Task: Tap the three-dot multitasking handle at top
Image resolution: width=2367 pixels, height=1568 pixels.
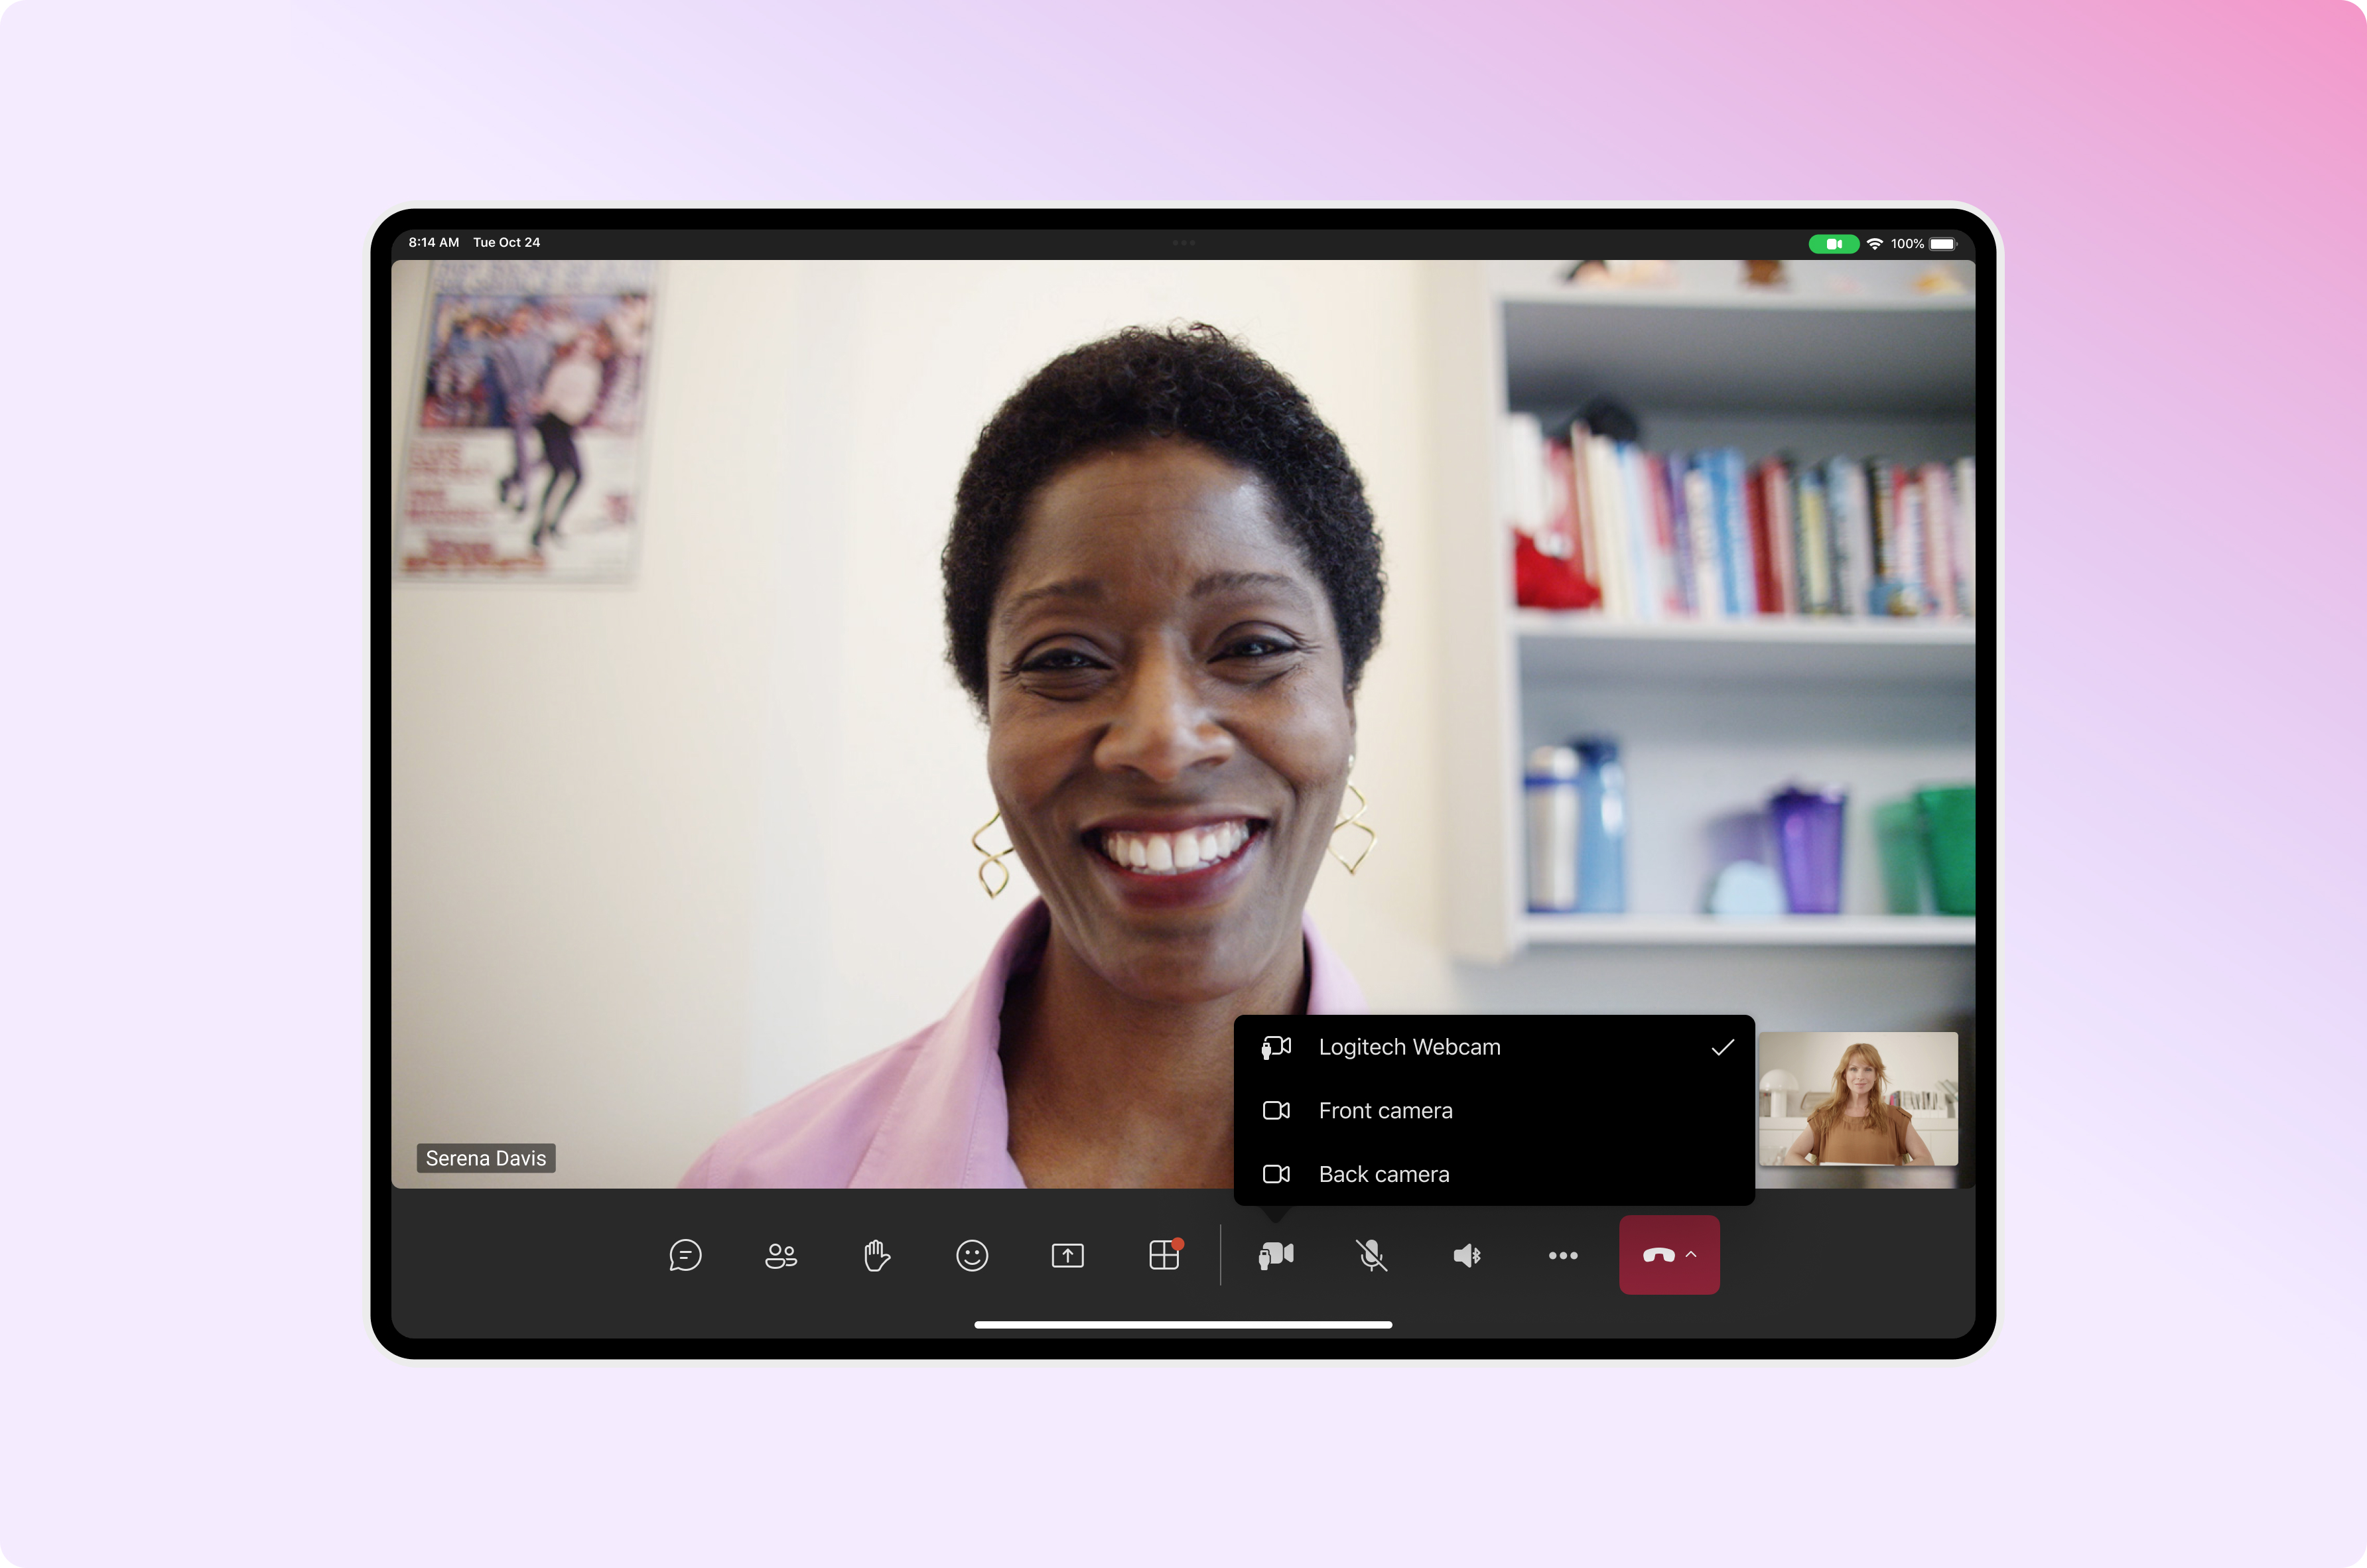Action: pyautogui.click(x=1183, y=242)
